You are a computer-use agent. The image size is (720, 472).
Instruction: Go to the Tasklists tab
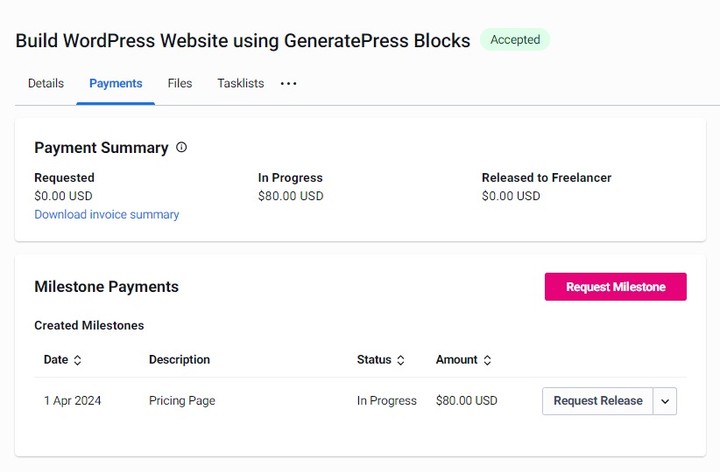point(240,84)
